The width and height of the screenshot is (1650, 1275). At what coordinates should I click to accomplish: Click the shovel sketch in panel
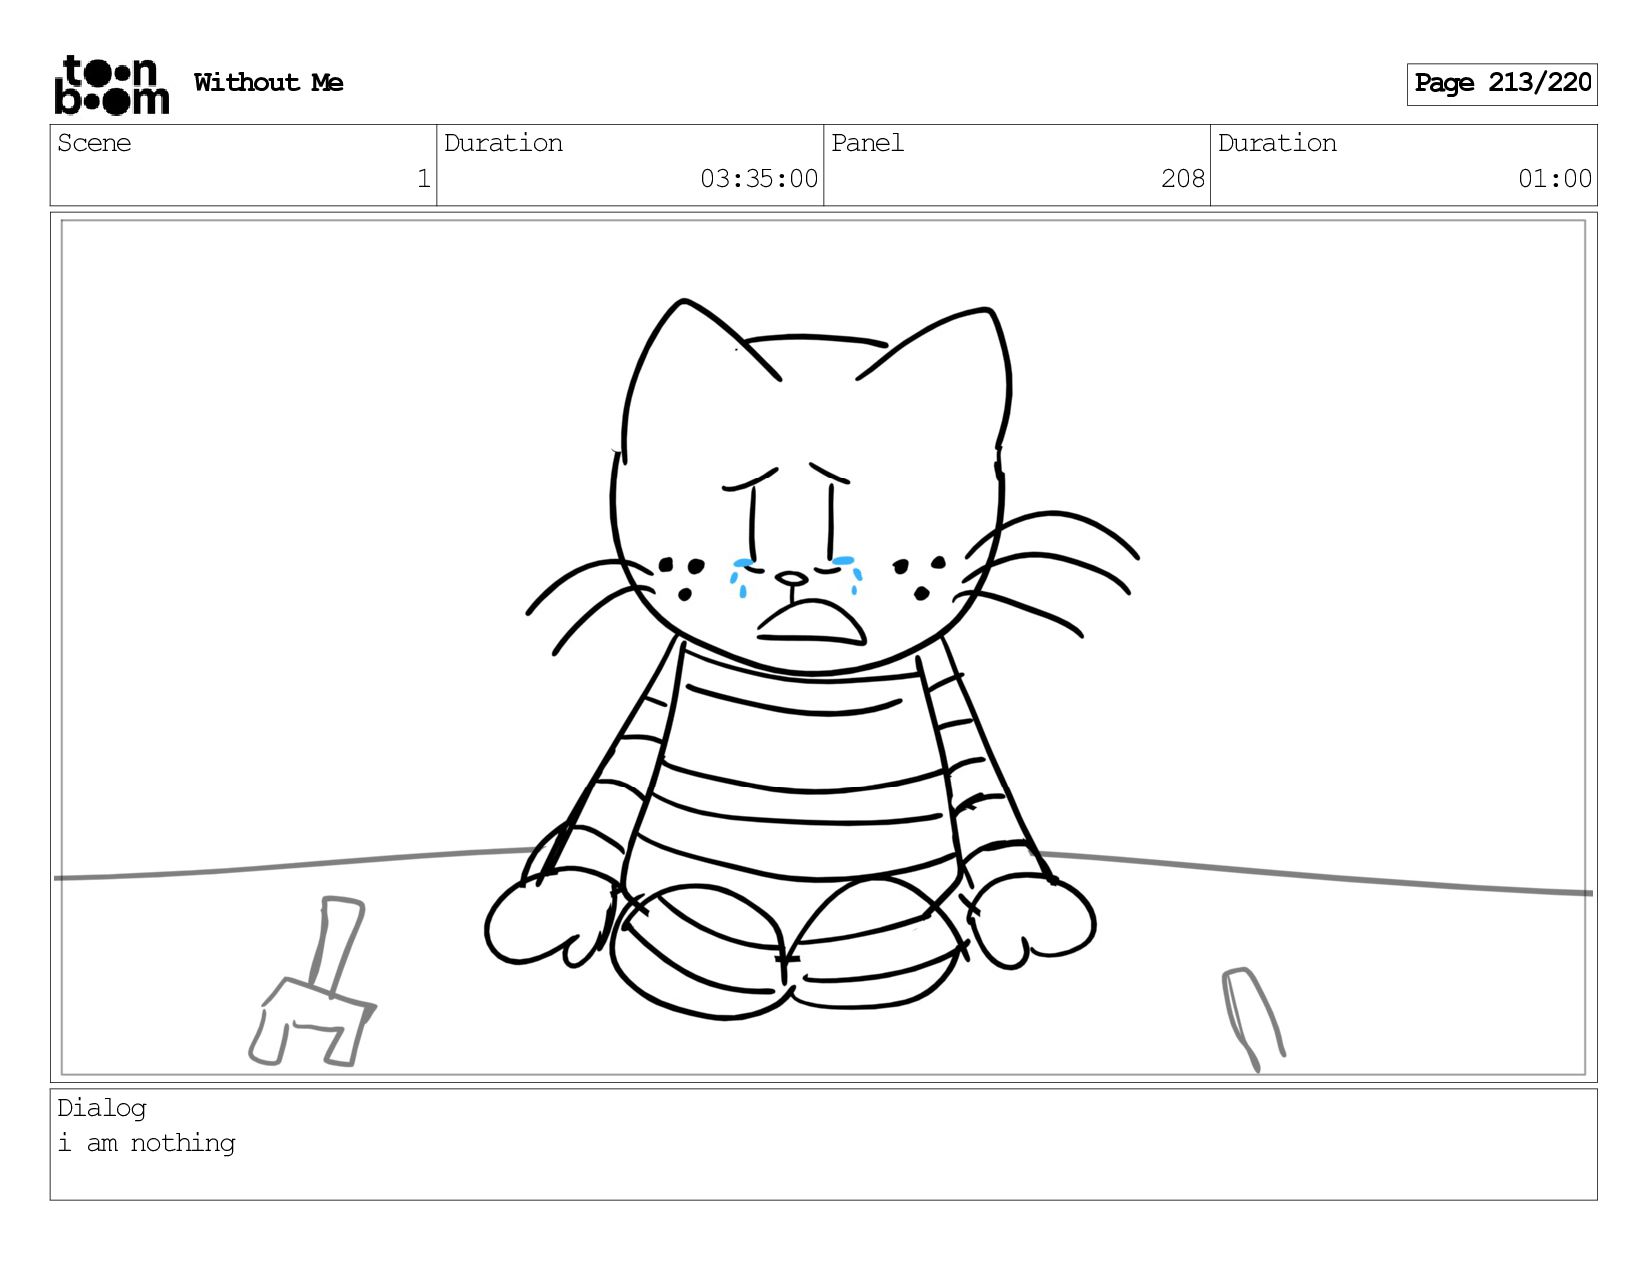pos(312,982)
